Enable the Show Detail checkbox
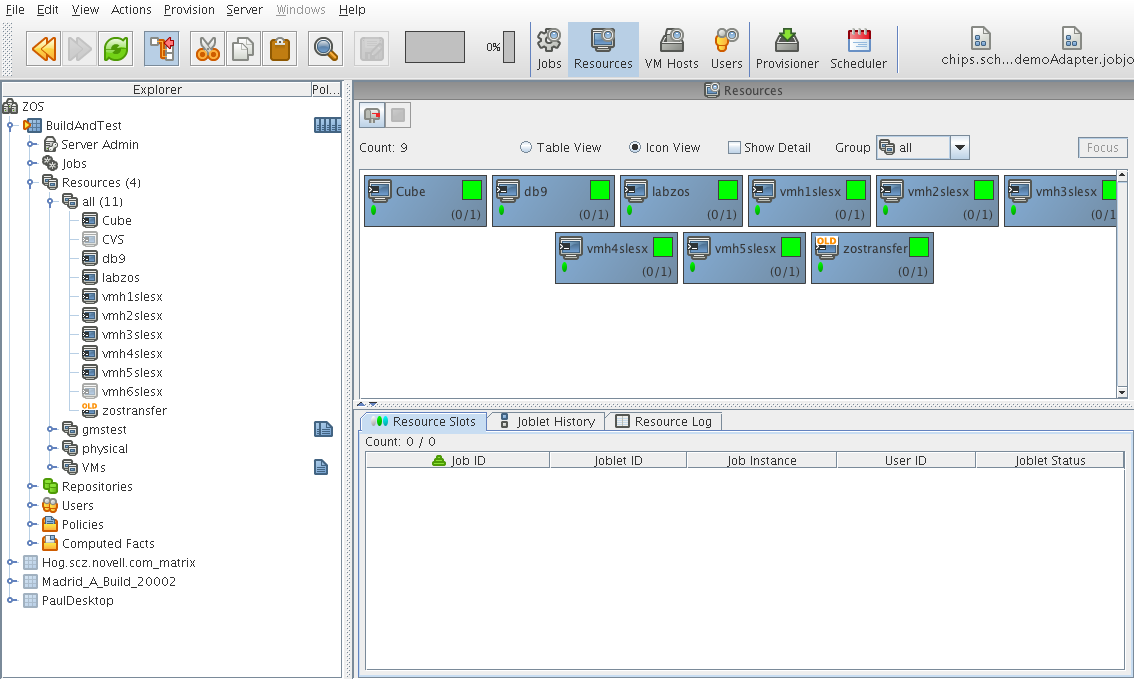1134x679 pixels. click(734, 148)
